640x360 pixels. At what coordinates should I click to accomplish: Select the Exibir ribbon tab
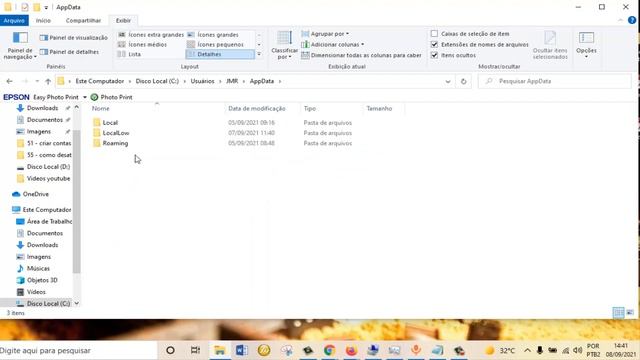coord(123,20)
